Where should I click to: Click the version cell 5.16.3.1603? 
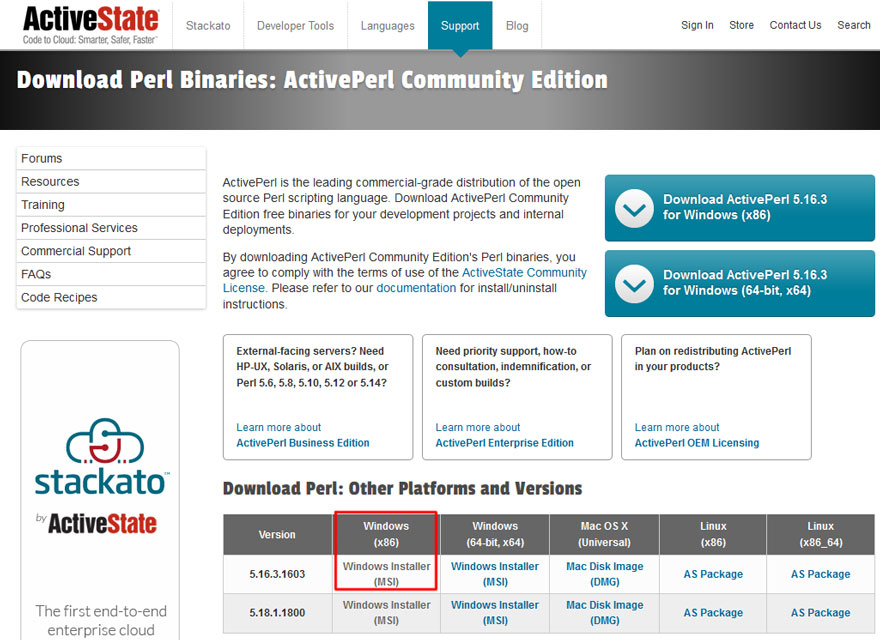click(x=277, y=574)
